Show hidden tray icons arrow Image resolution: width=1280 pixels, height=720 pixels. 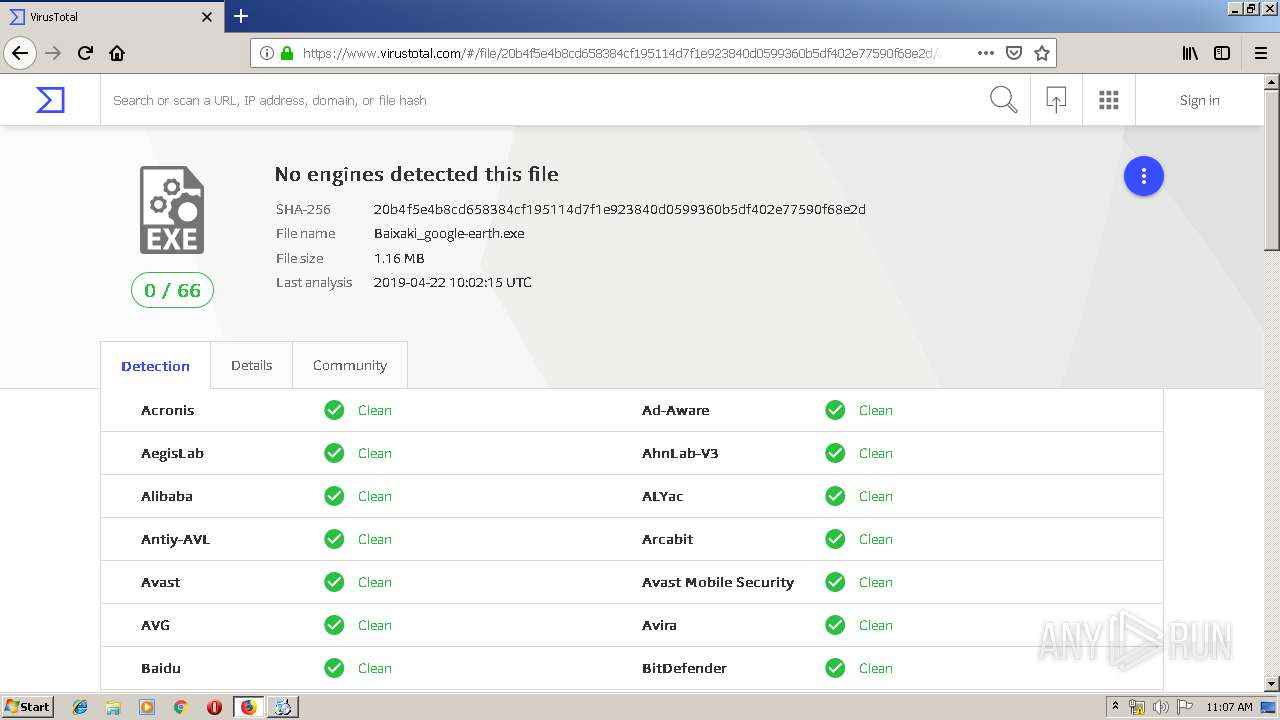point(1115,707)
